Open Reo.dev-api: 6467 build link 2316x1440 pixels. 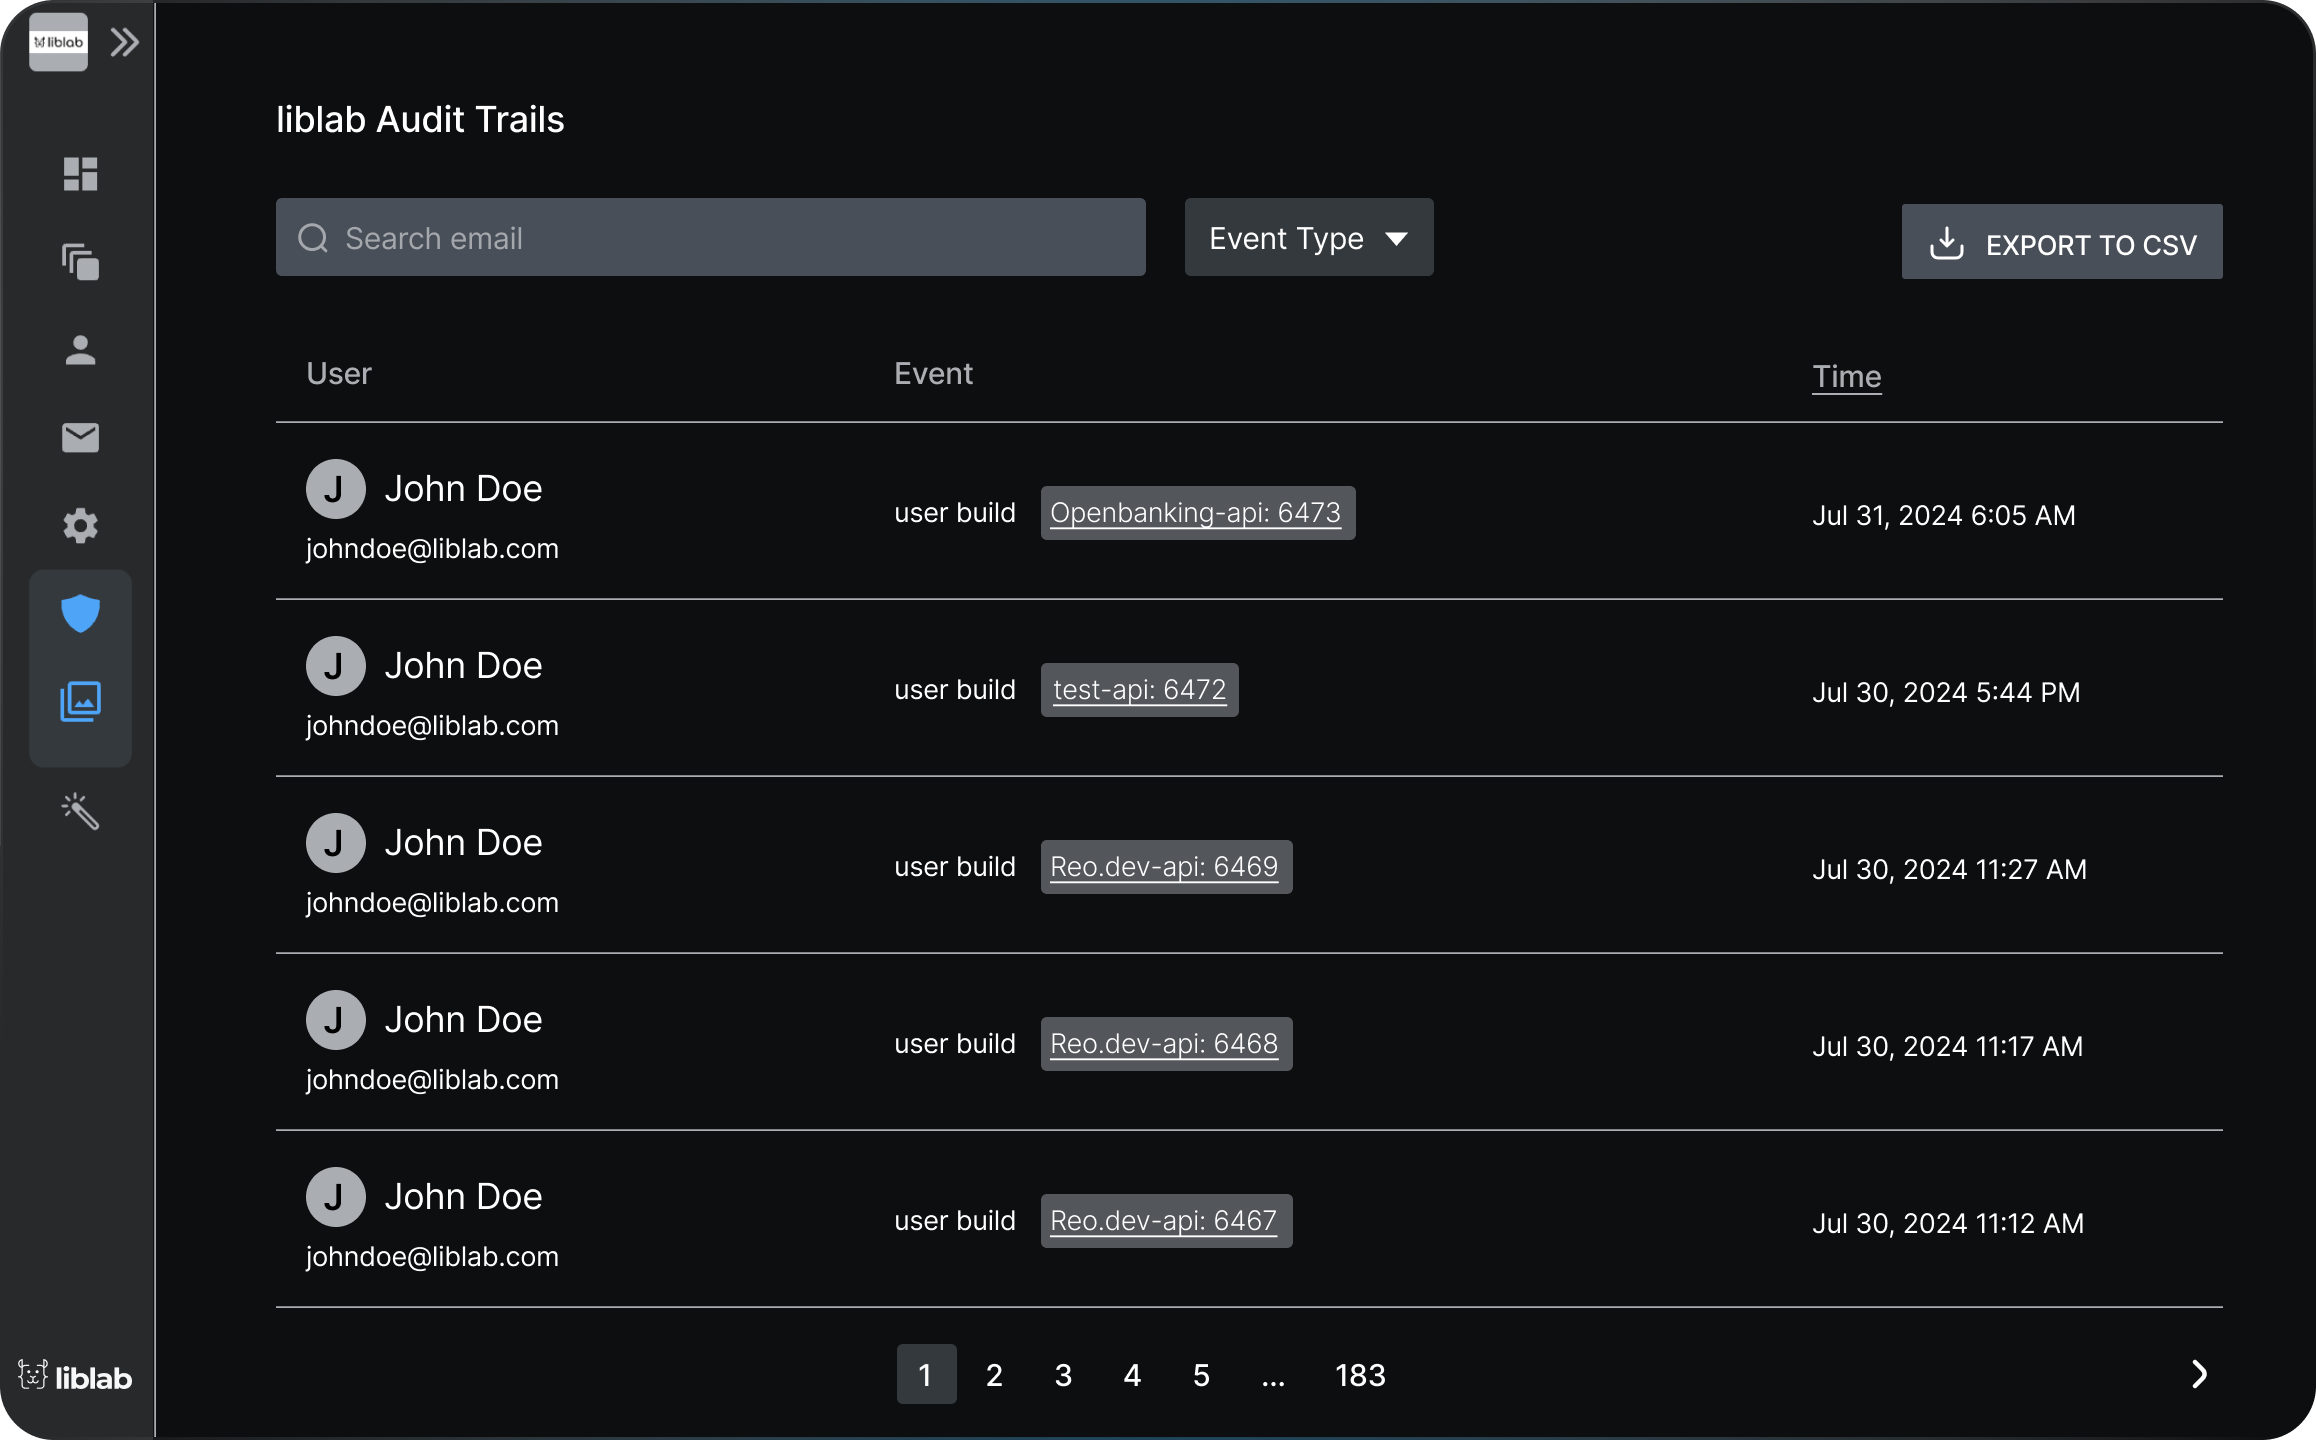pos(1164,1221)
